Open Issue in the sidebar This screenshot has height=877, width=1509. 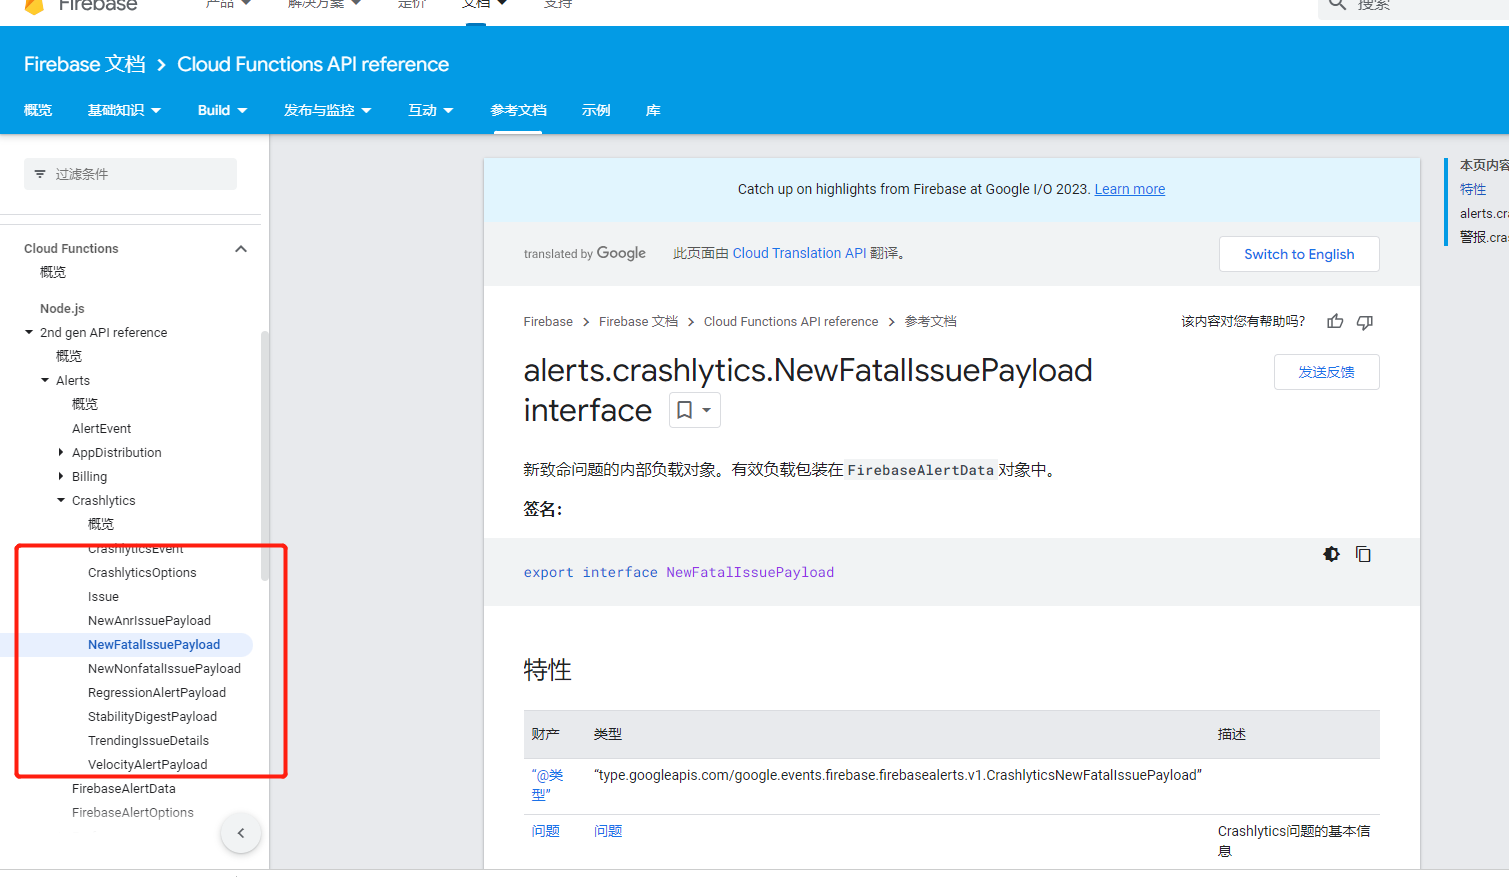103,596
